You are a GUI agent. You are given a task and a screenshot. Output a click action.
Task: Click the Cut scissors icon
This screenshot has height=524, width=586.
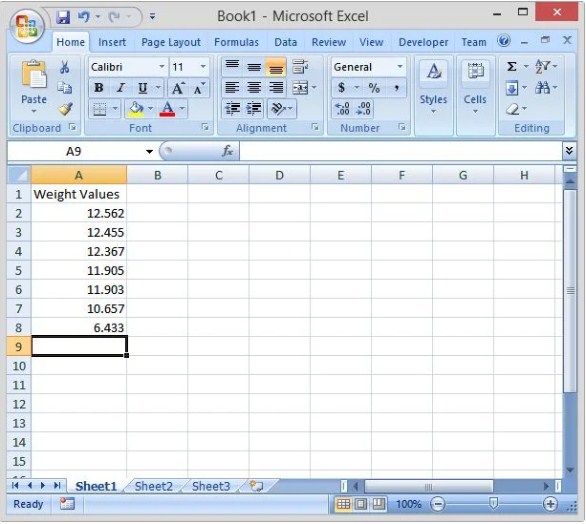pyautogui.click(x=65, y=67)
